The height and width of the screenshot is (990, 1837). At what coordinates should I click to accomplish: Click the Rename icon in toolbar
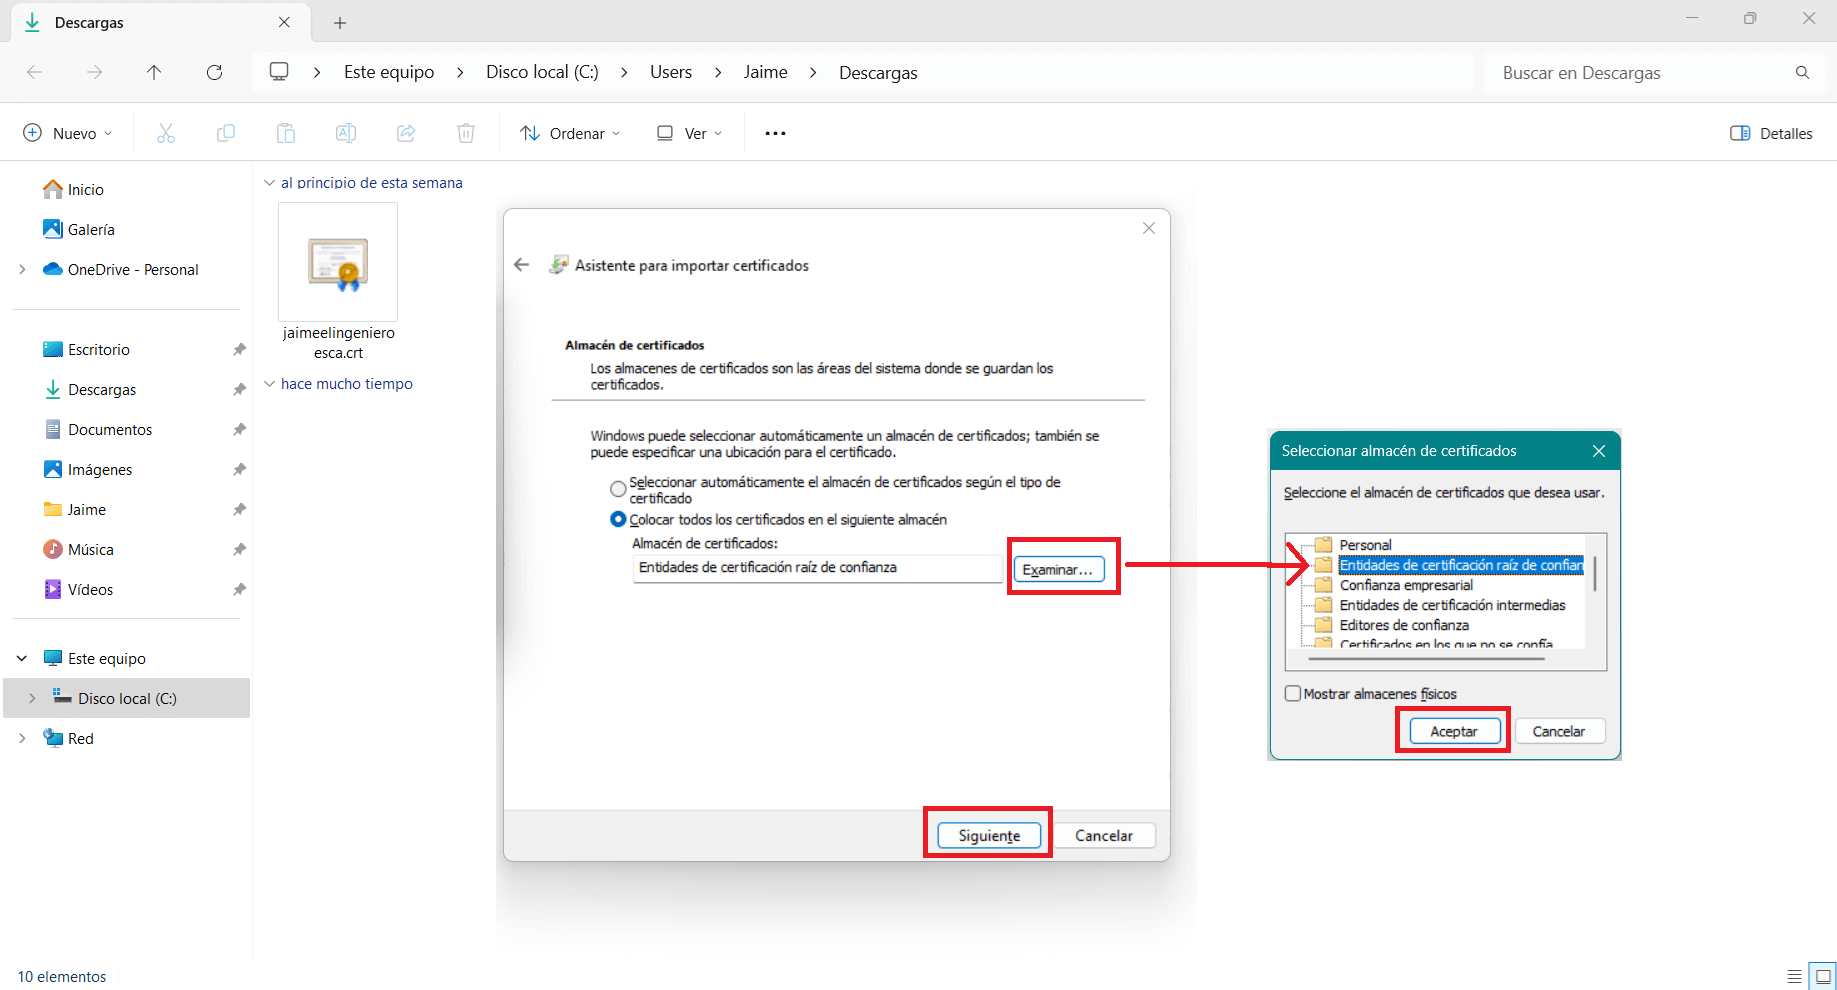pyautogui.click(x=346, y=133)
